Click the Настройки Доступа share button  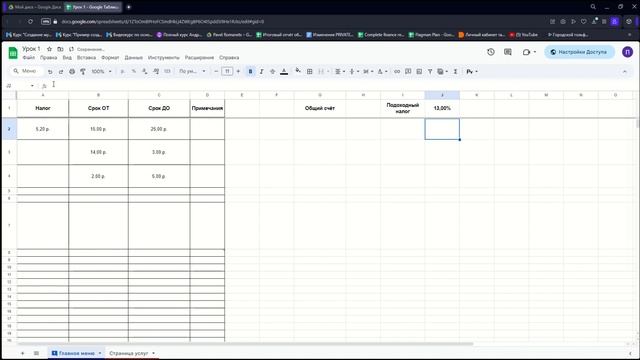point(579,52)
